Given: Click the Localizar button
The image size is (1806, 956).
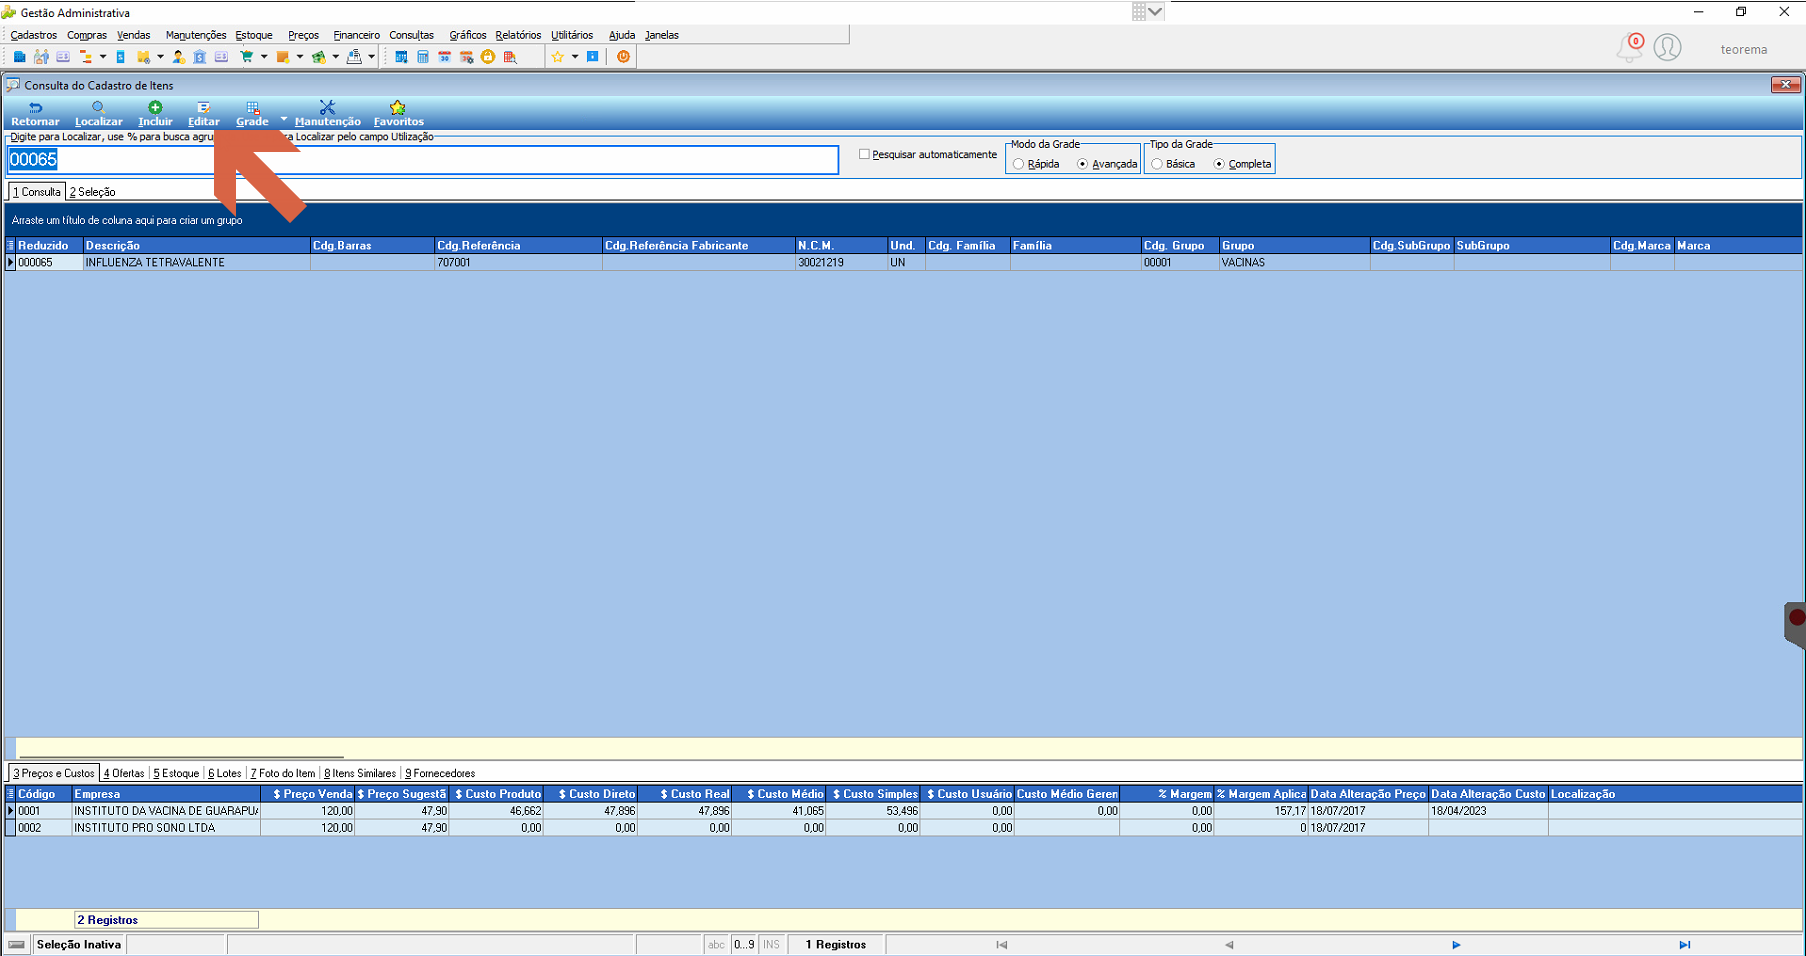Looking at the screenshot, I should tap(99, 114).
